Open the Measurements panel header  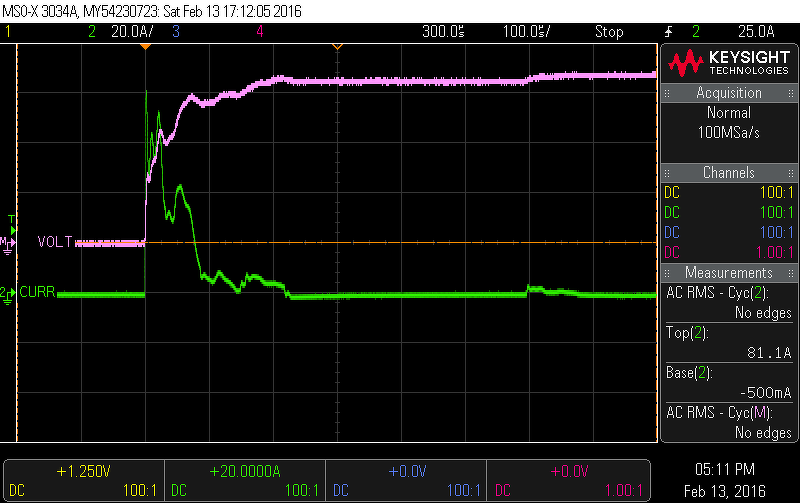[x=729, y=273]
